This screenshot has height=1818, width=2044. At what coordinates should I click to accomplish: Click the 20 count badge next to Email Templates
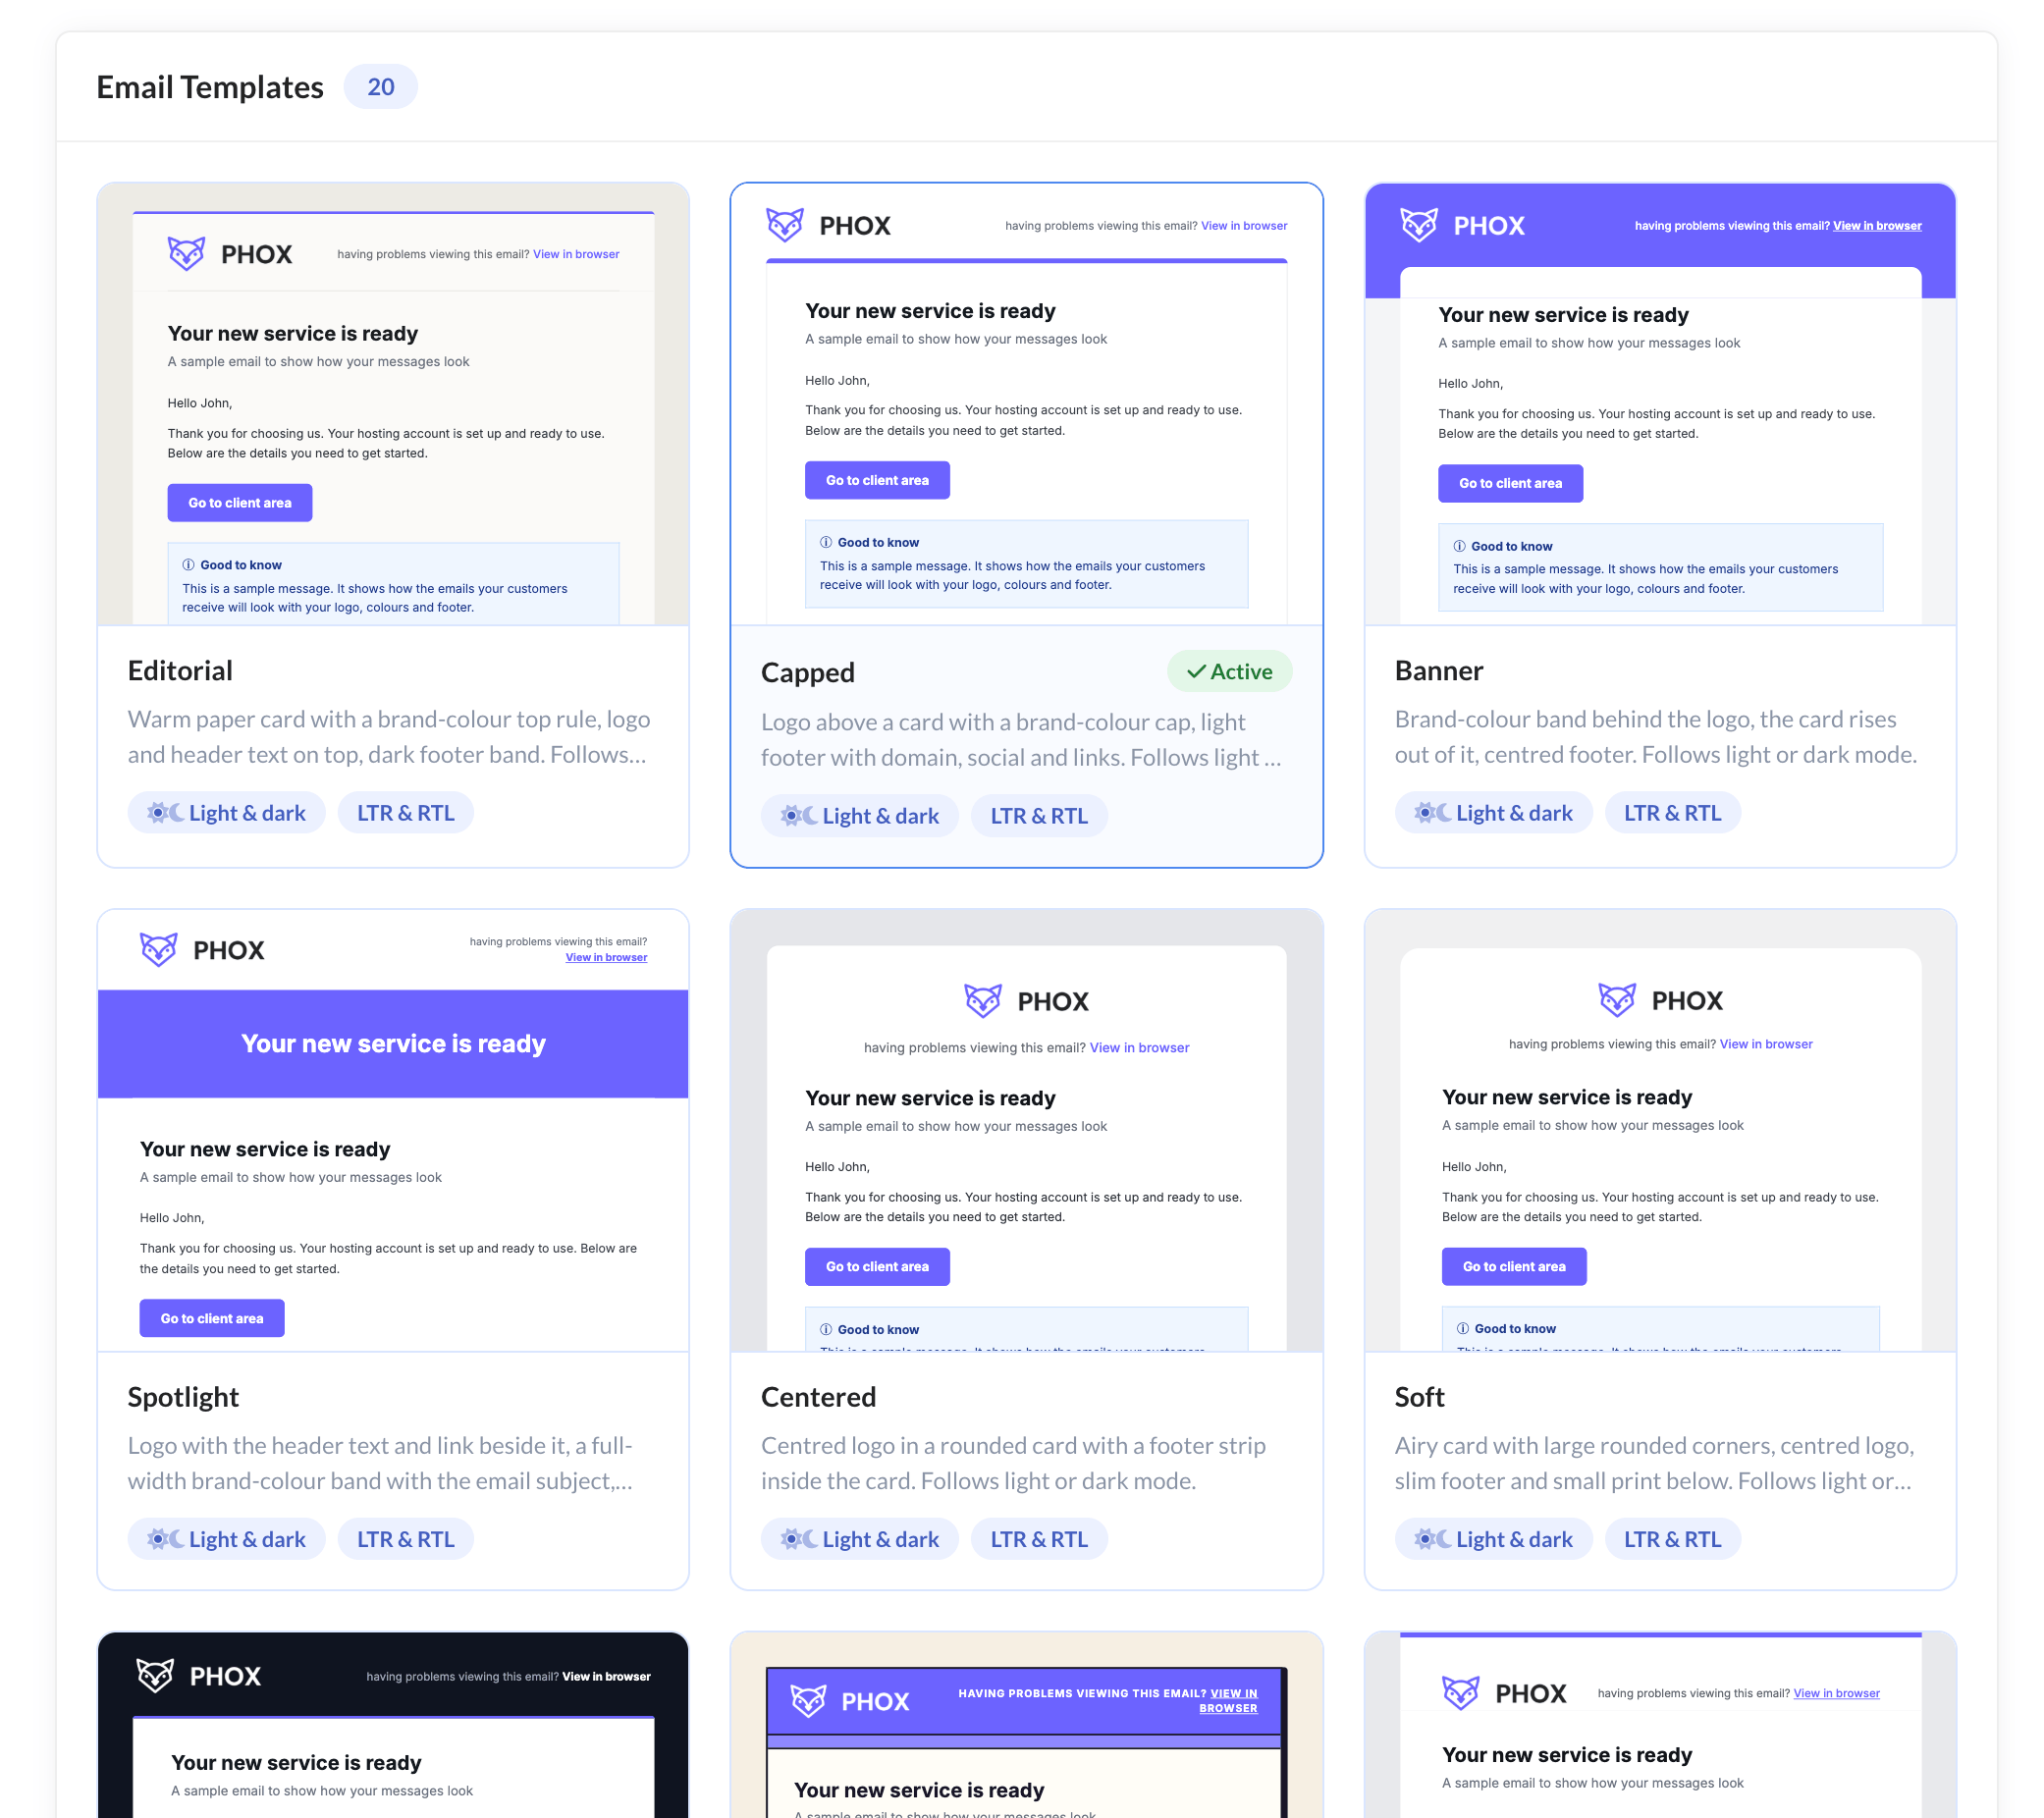(x=380, y=87)
